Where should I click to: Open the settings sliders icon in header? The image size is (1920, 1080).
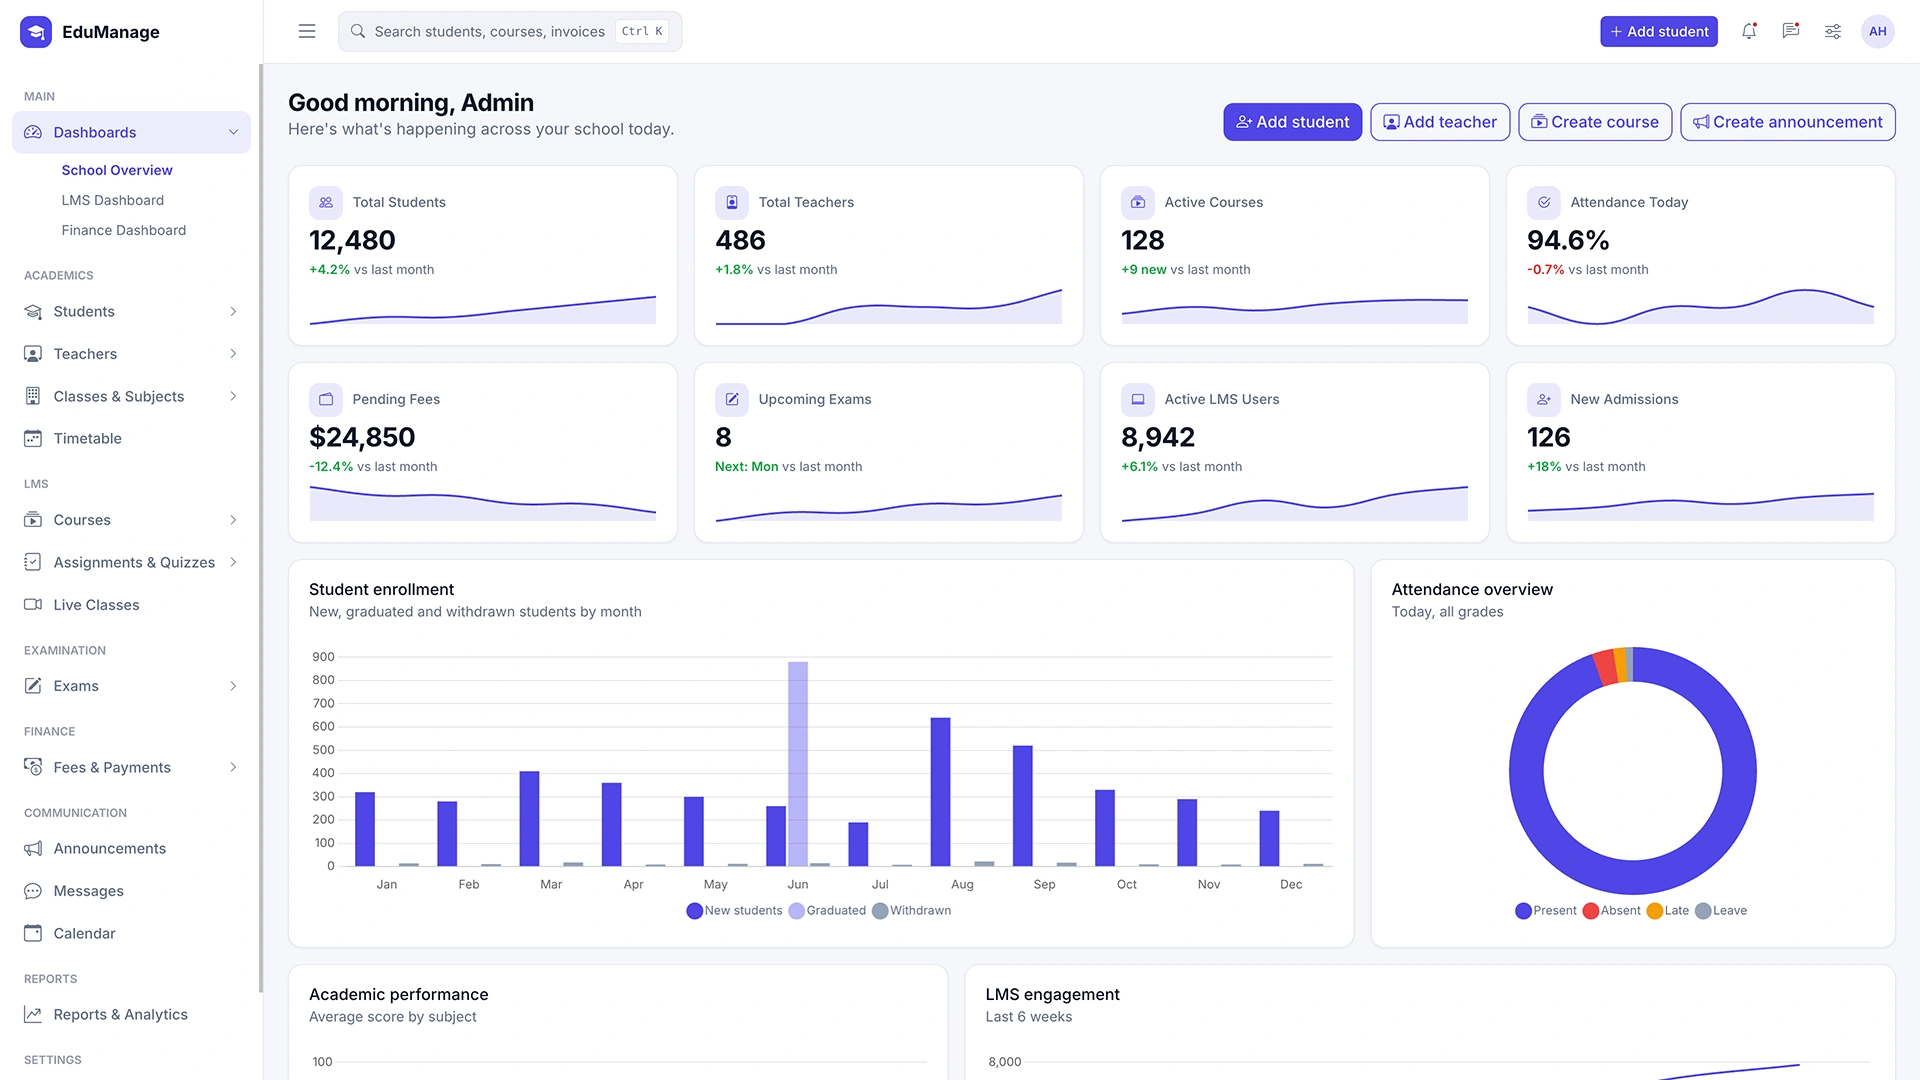pyautogui.click(x=1833, y=32)
